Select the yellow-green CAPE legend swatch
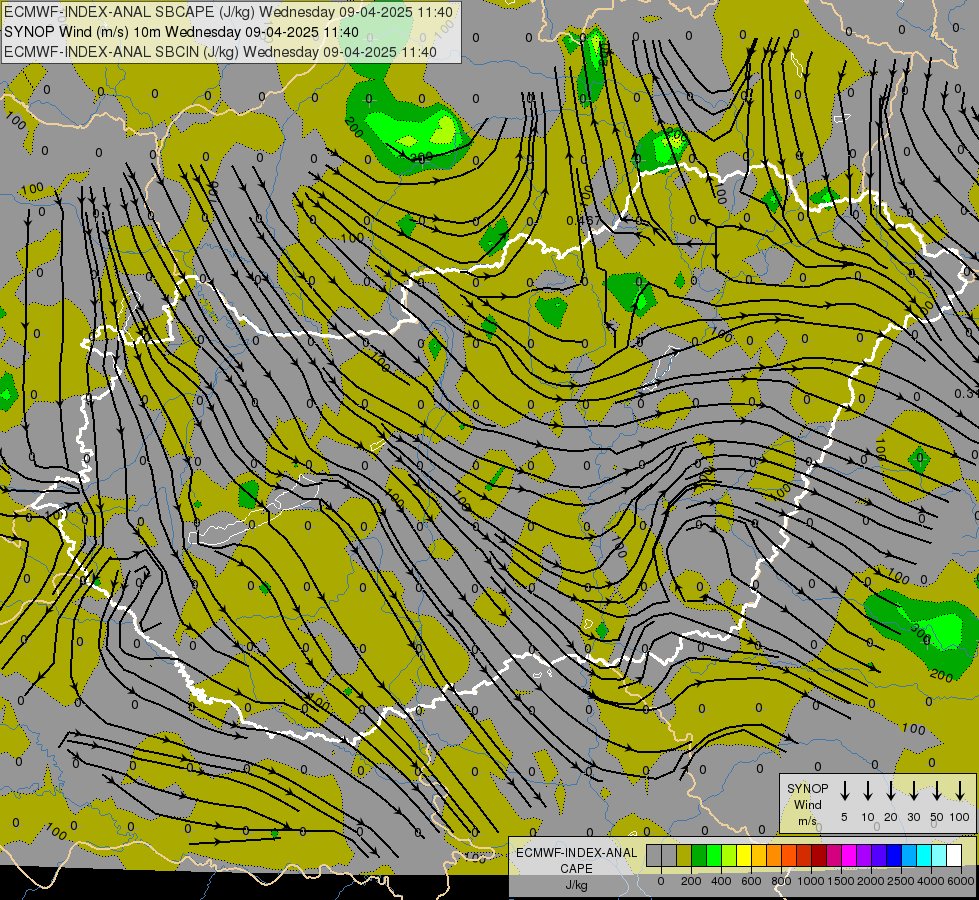The width and height of the screenshot is (979, 900). [x=729, y=855]
